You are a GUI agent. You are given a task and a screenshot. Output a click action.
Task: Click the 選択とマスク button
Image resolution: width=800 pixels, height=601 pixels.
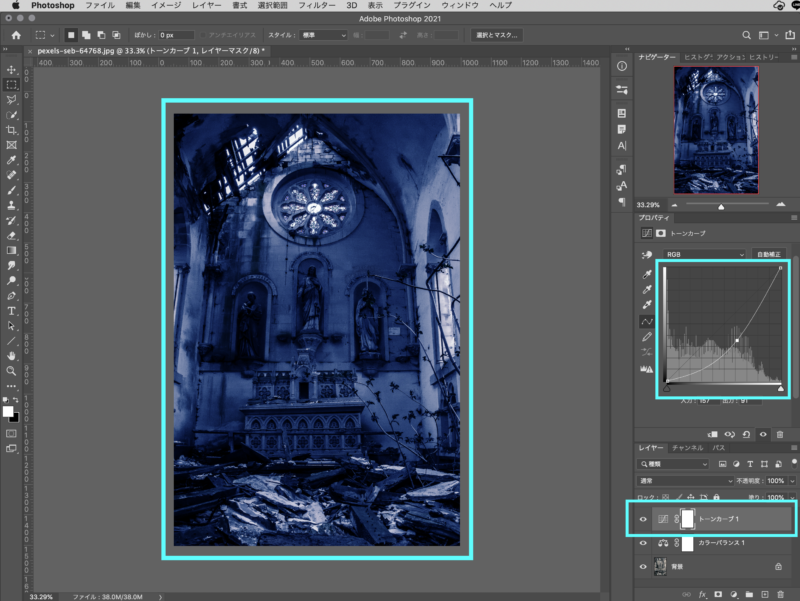pos(497,35)
